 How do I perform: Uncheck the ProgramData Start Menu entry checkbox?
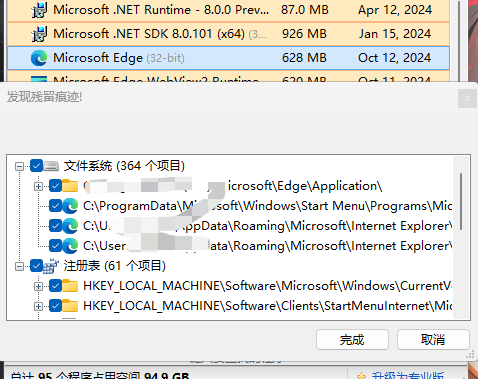55,206
